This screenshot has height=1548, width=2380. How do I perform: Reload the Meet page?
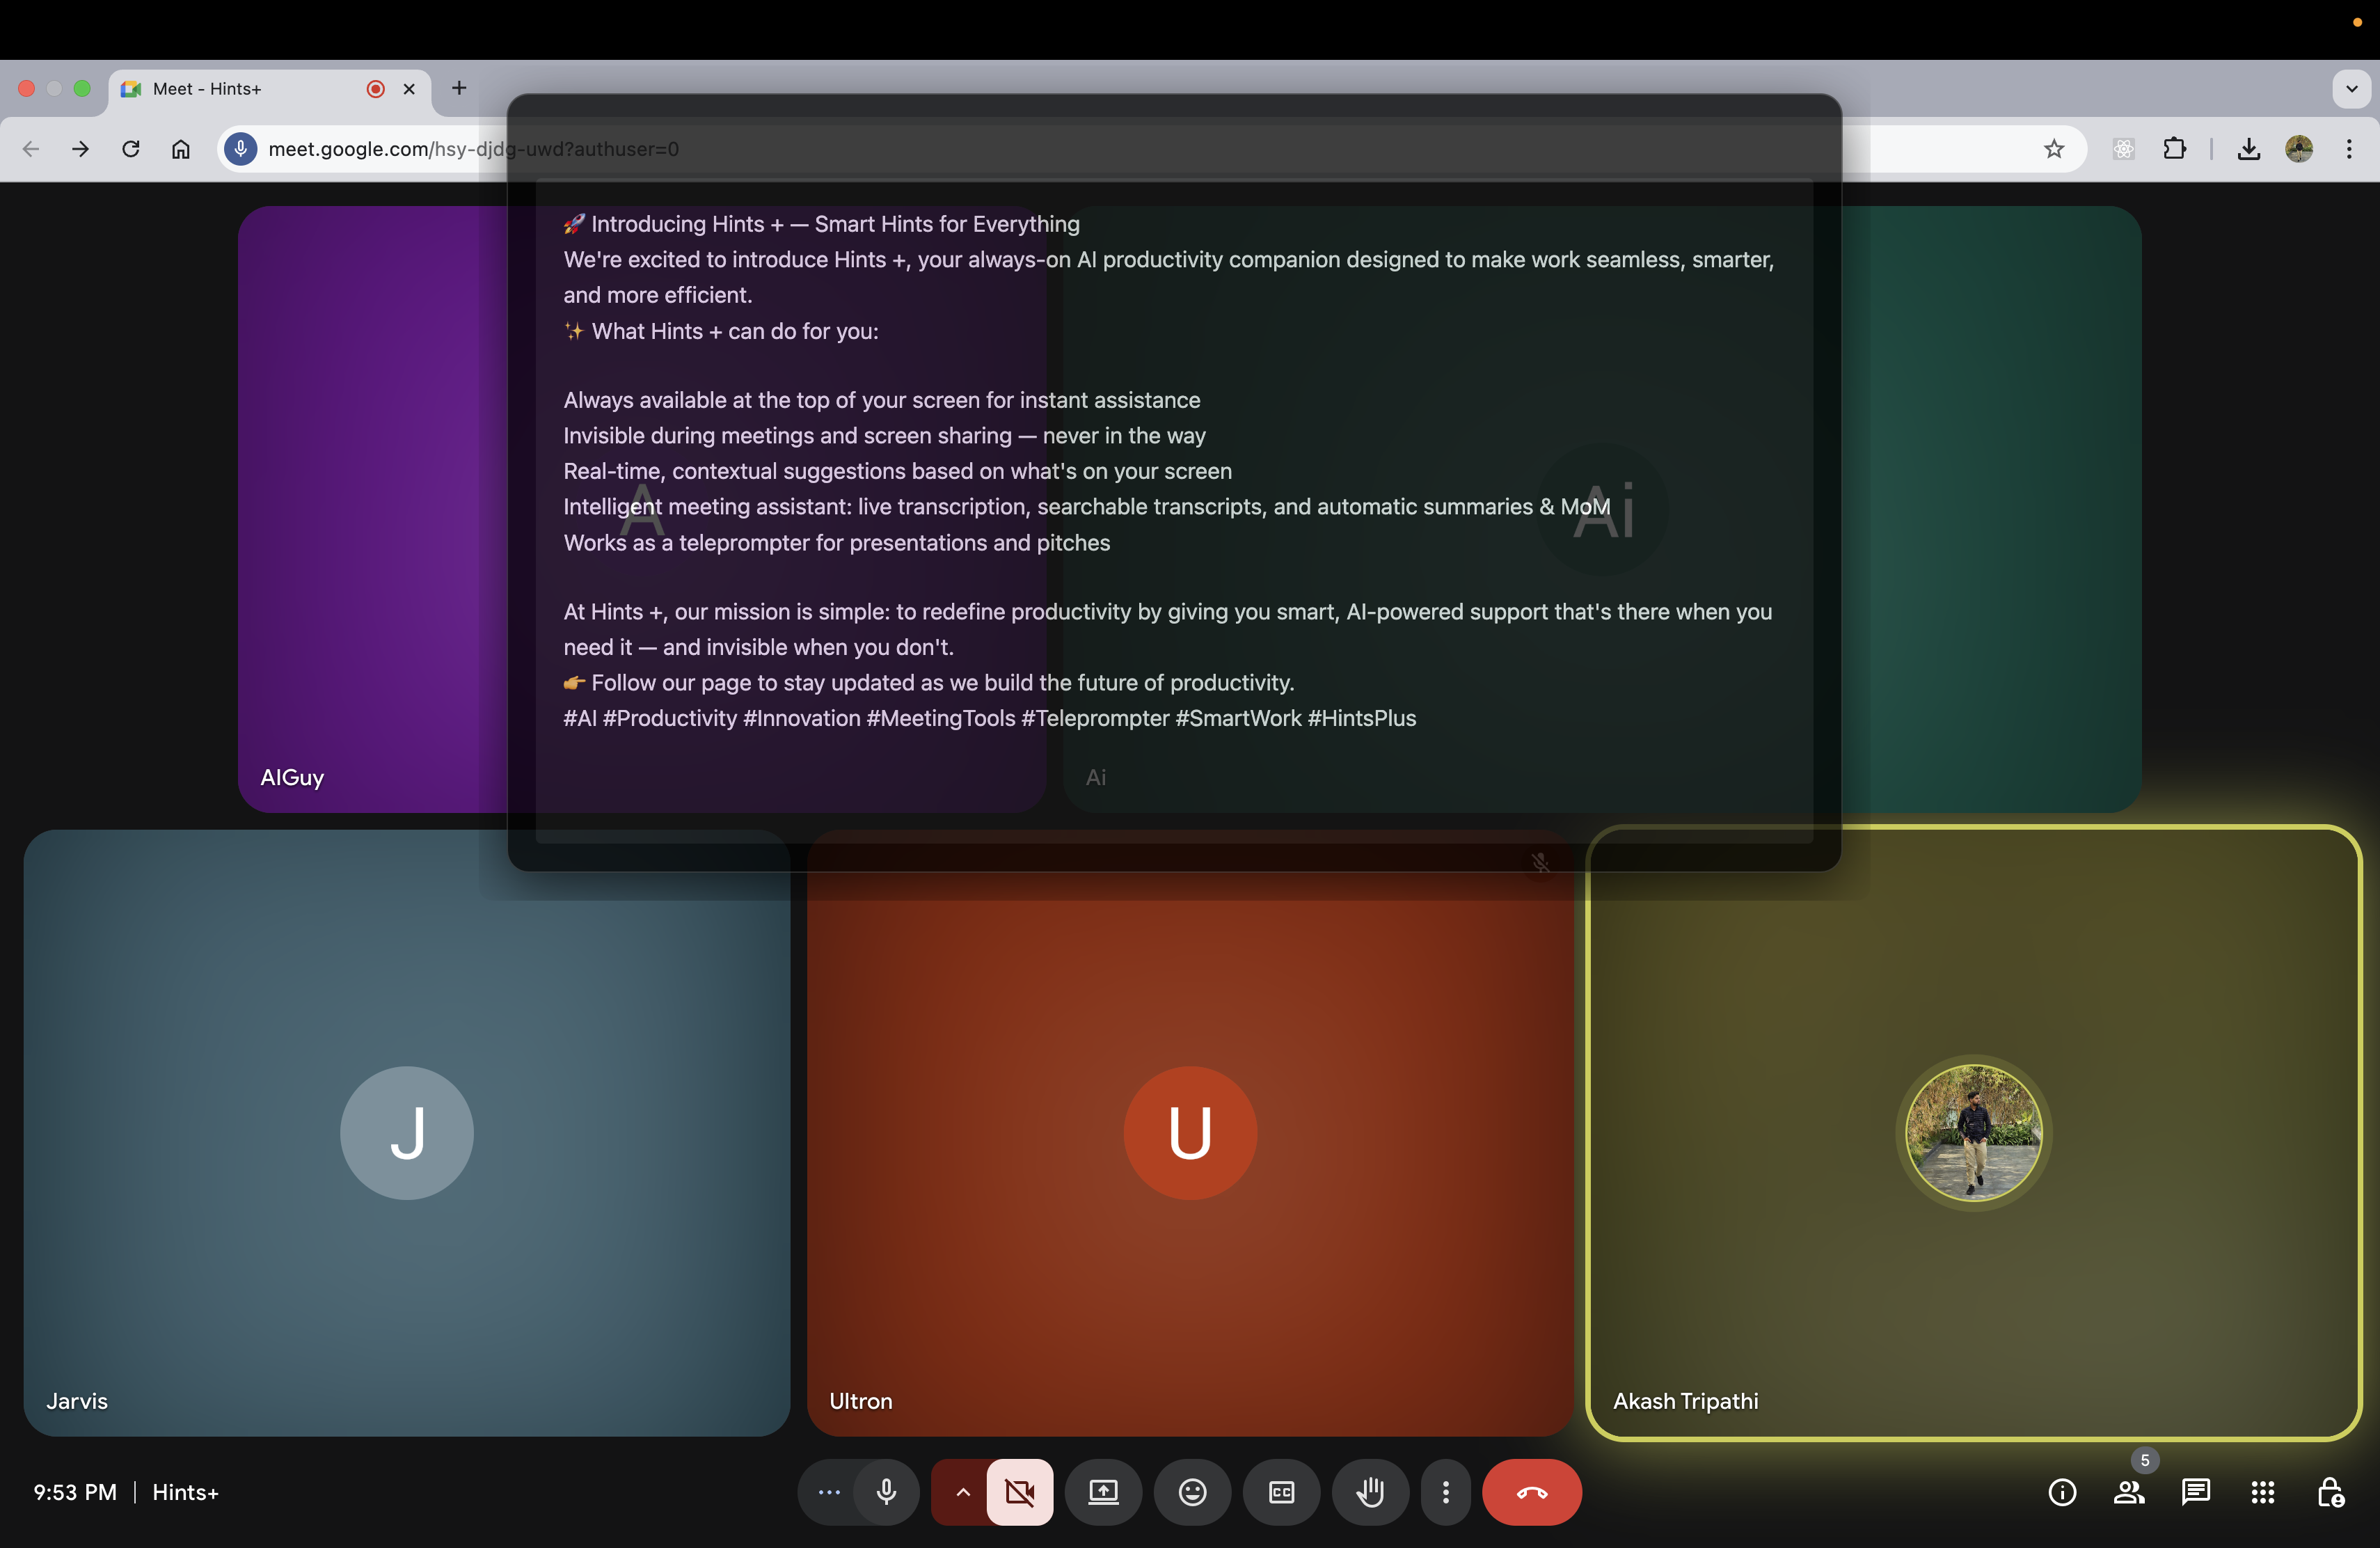[131, 149]
